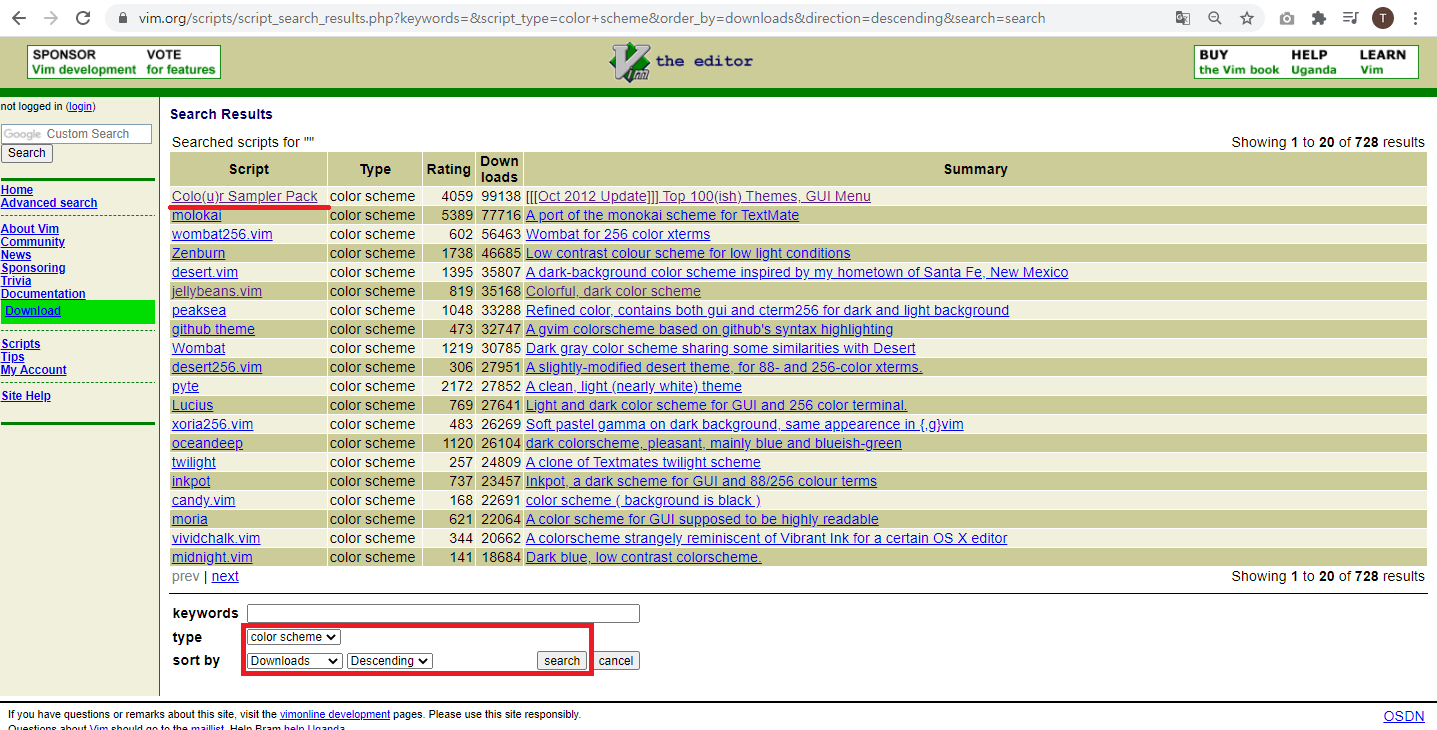1437x730 pixels.
Task: Open Scripts in the sidebar
Action: click(x=21, y=344)
